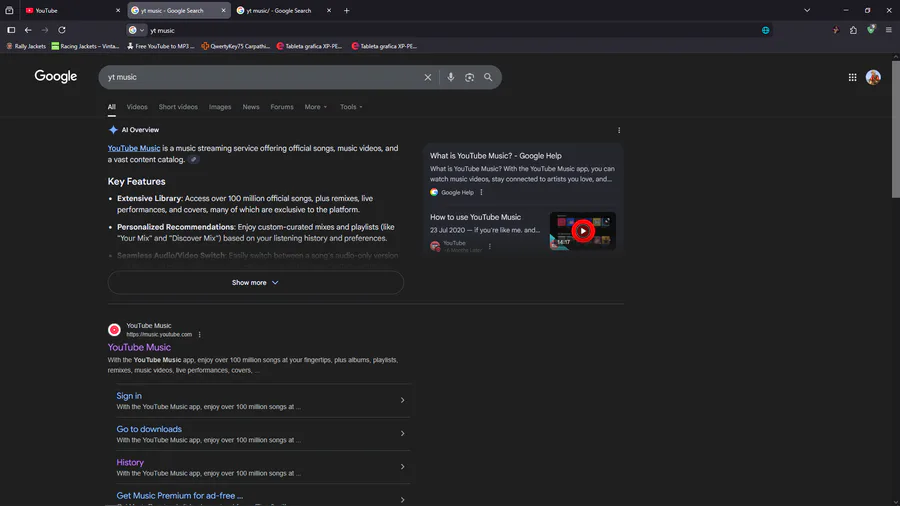Open the Go to downloads chevron
900x506 pixels.
point(402,434)
